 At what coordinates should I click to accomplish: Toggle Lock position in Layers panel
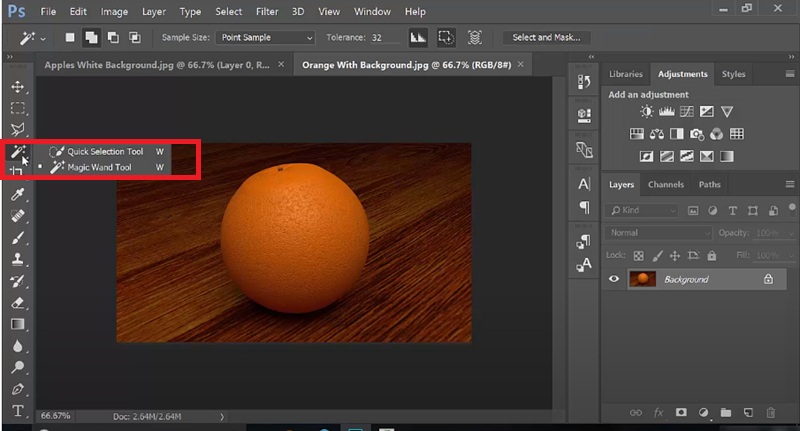(674, 256)
